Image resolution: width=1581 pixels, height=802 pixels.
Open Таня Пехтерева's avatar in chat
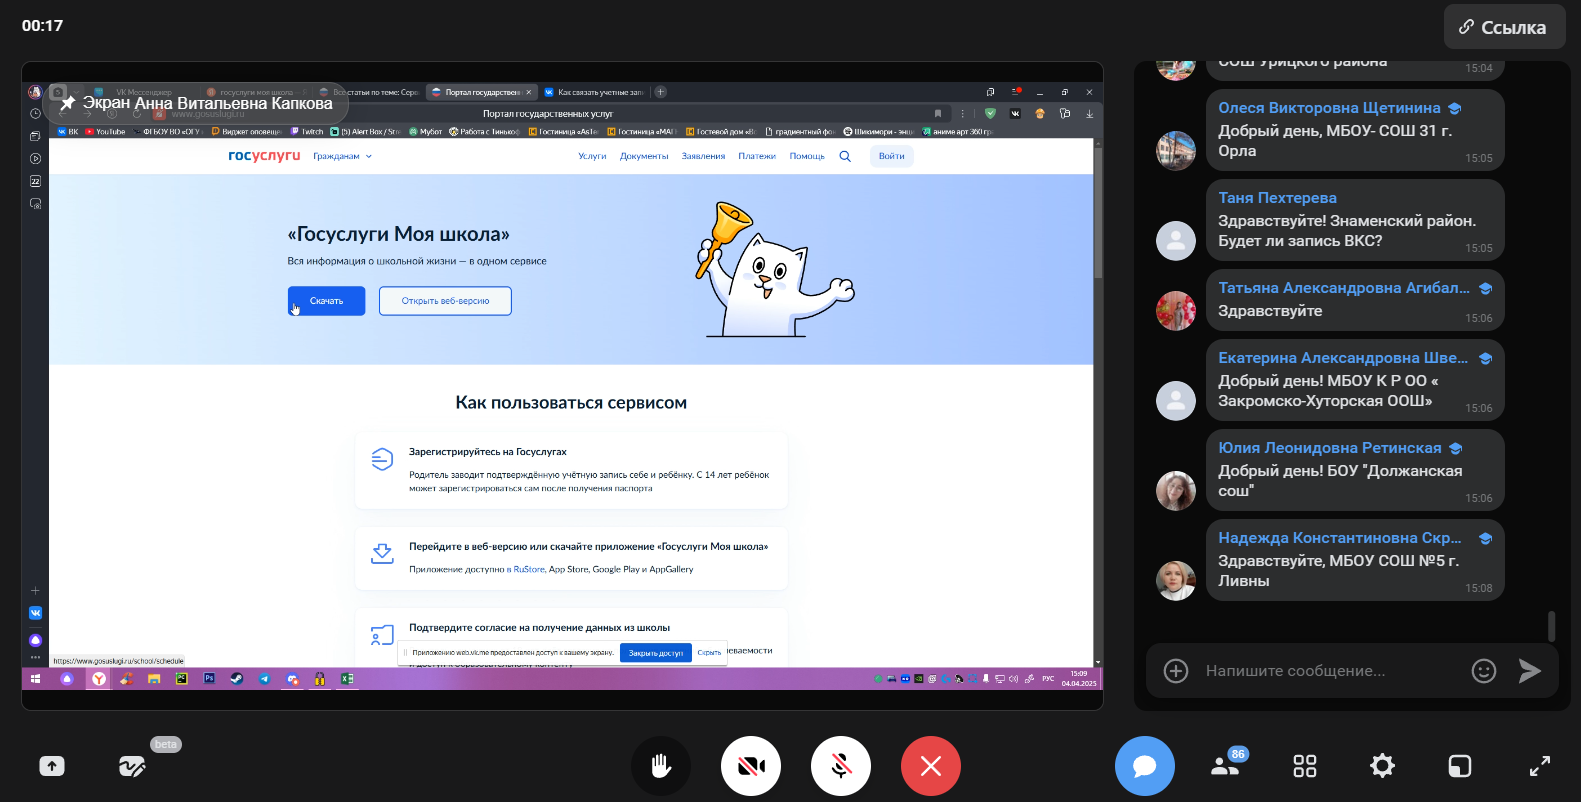tap(1176, 241)
